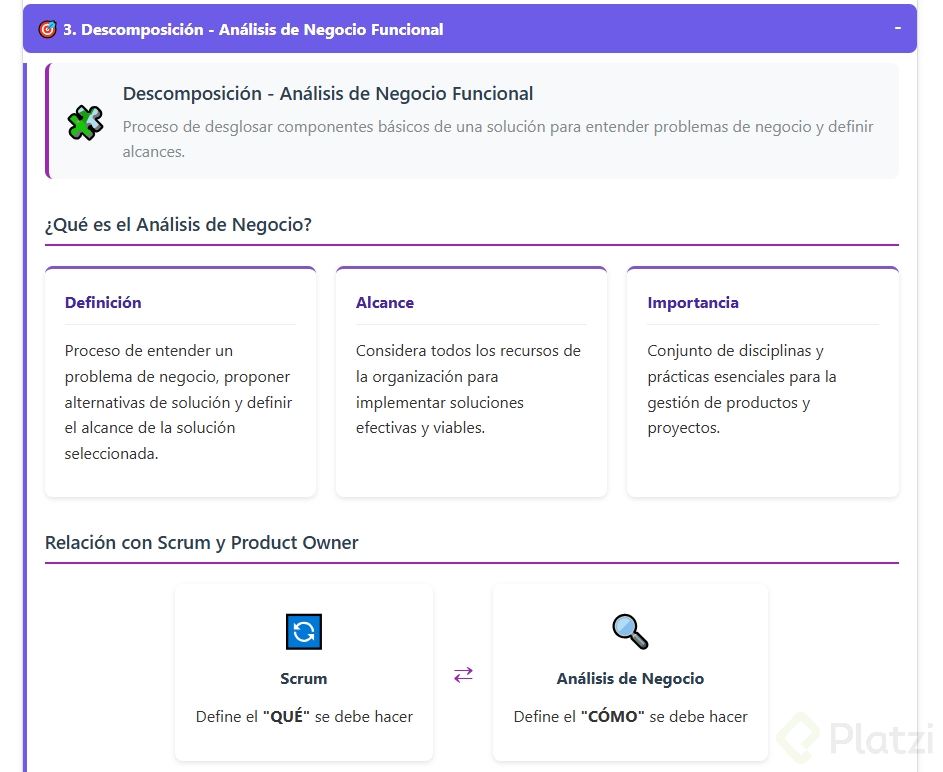This screenshot has height=772, width=943.
Task: Click the 'Análisis de Negocio' card label
Action: tap(630, 679)
